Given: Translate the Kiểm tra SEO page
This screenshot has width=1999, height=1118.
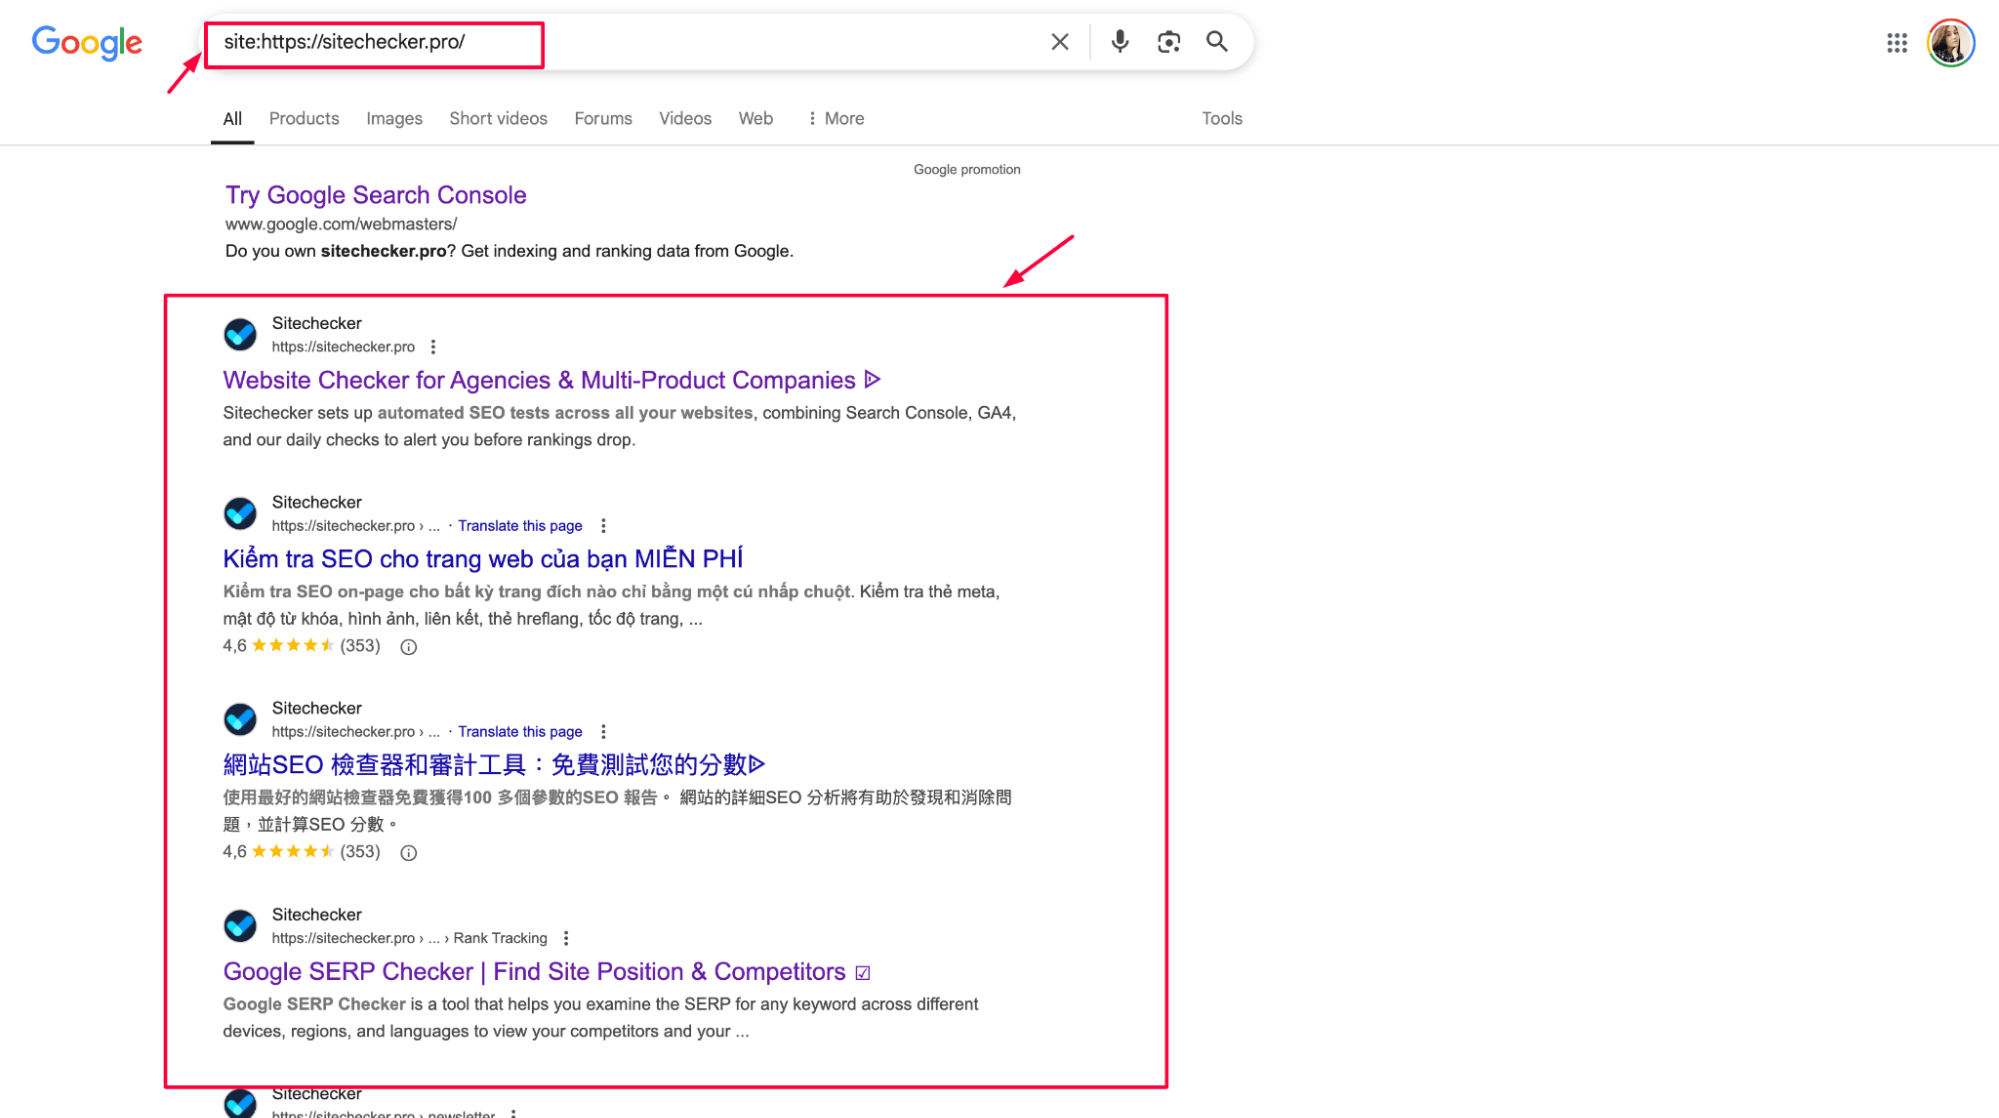Looking at the screenshot, I should click(520, 526).
